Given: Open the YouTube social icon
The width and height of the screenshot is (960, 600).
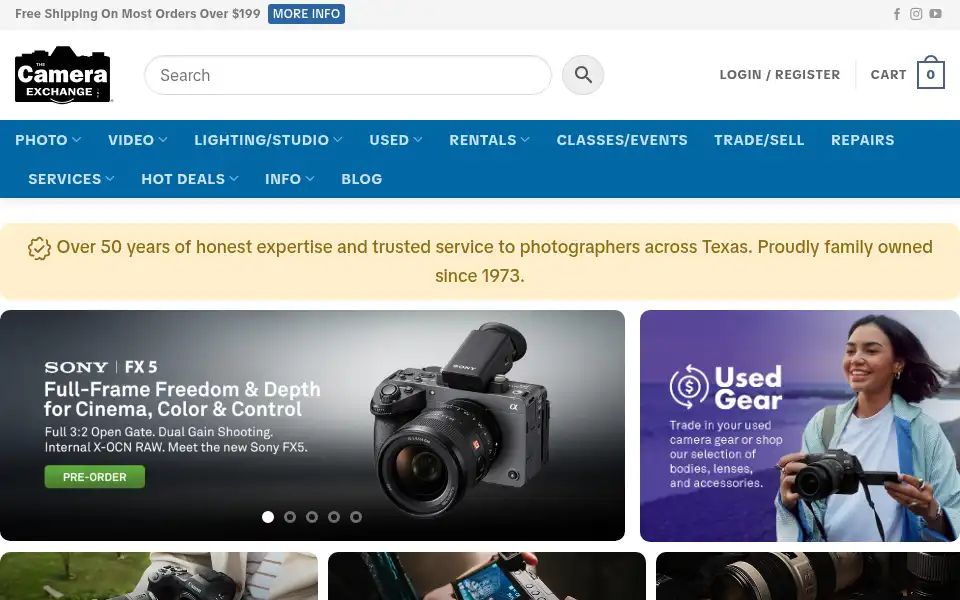Looking at the screenshot, I should tap(936, 13).
